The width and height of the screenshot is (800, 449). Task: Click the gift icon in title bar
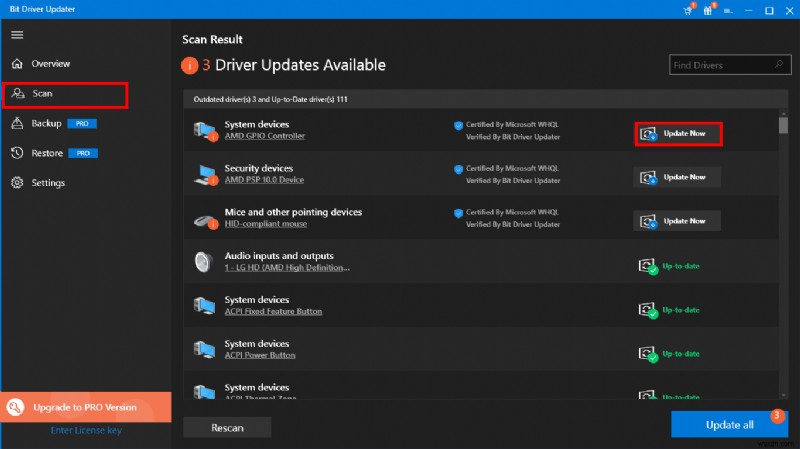[709, 10]
